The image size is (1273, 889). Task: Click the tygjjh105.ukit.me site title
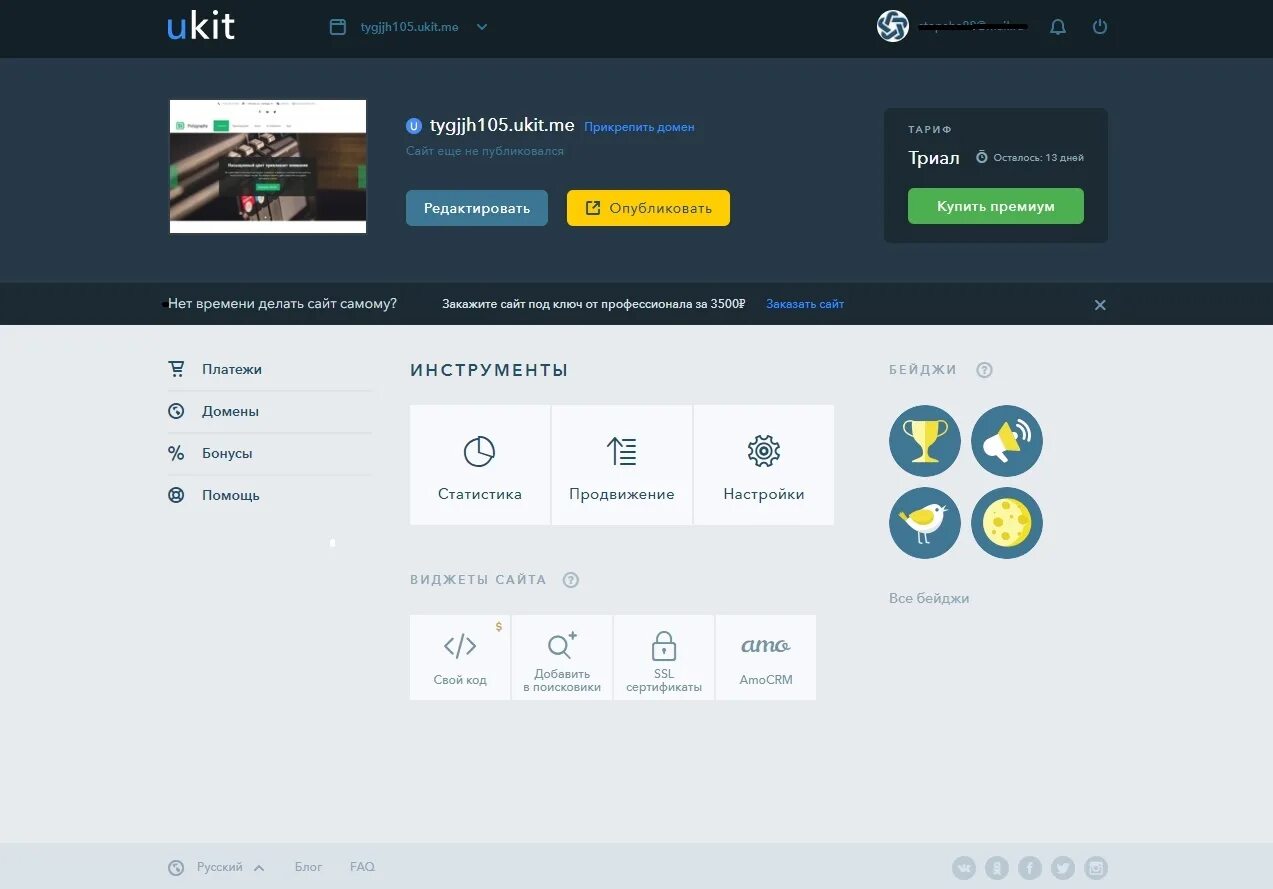(x=502, y=125)
